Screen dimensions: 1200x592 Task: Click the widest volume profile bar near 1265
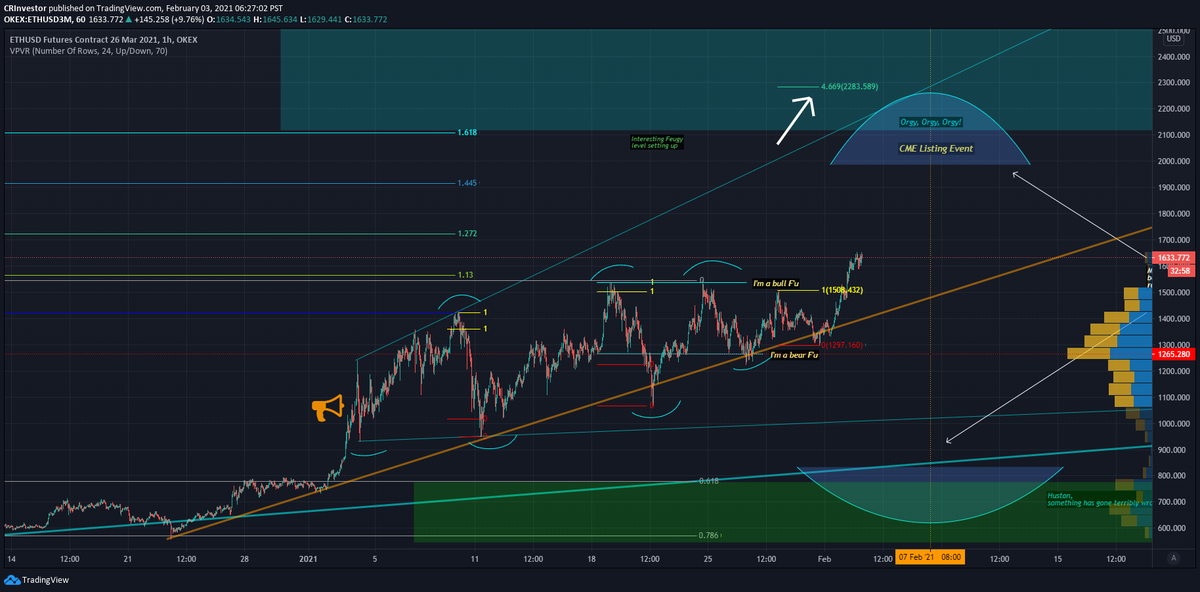[x=1110, y=354]
